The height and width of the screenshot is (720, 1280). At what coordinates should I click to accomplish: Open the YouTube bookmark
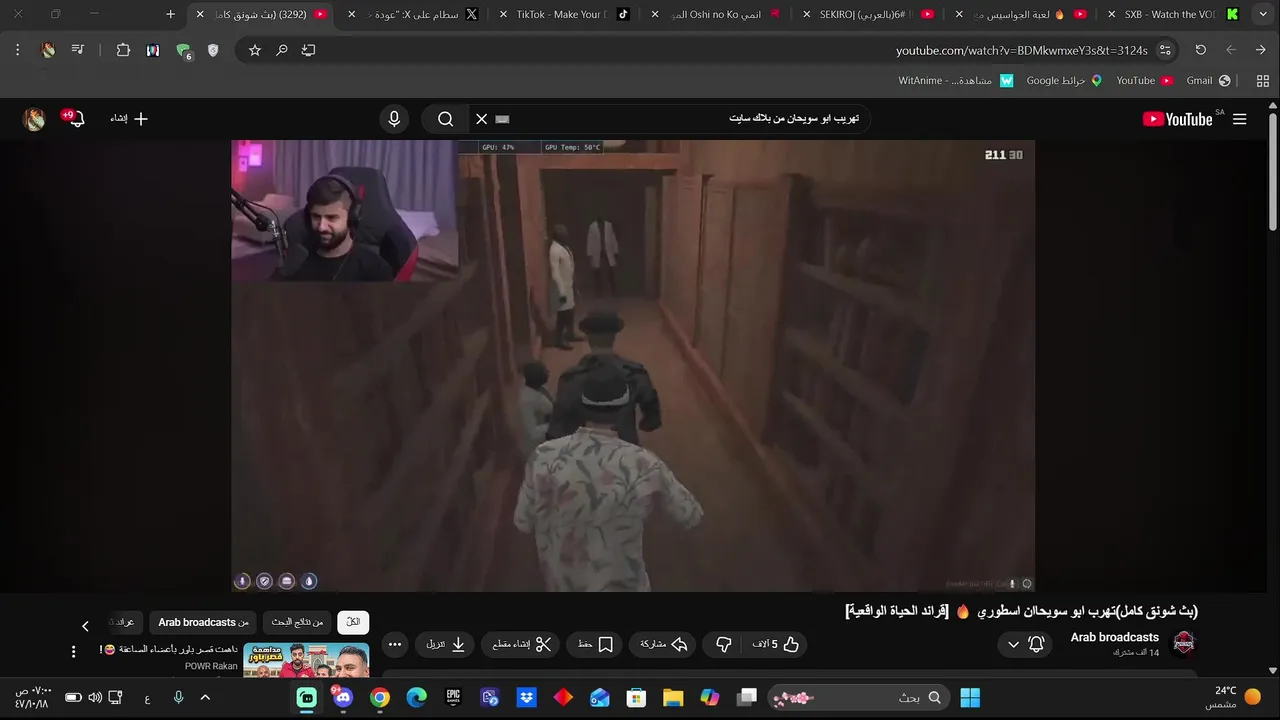click(x=1144, y=80)
